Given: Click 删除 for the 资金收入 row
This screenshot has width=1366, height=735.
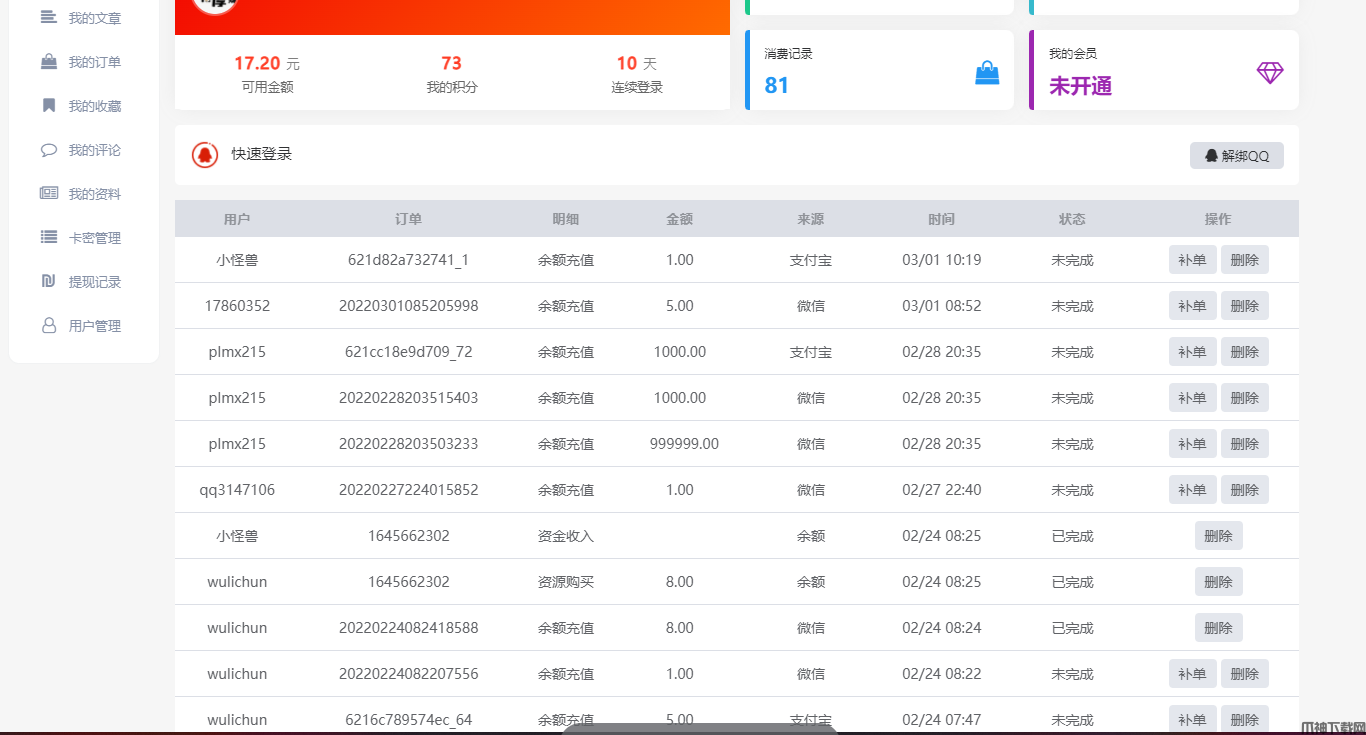Looking at the screenshot, I should pyautogui.click(x=1218, y=536).
